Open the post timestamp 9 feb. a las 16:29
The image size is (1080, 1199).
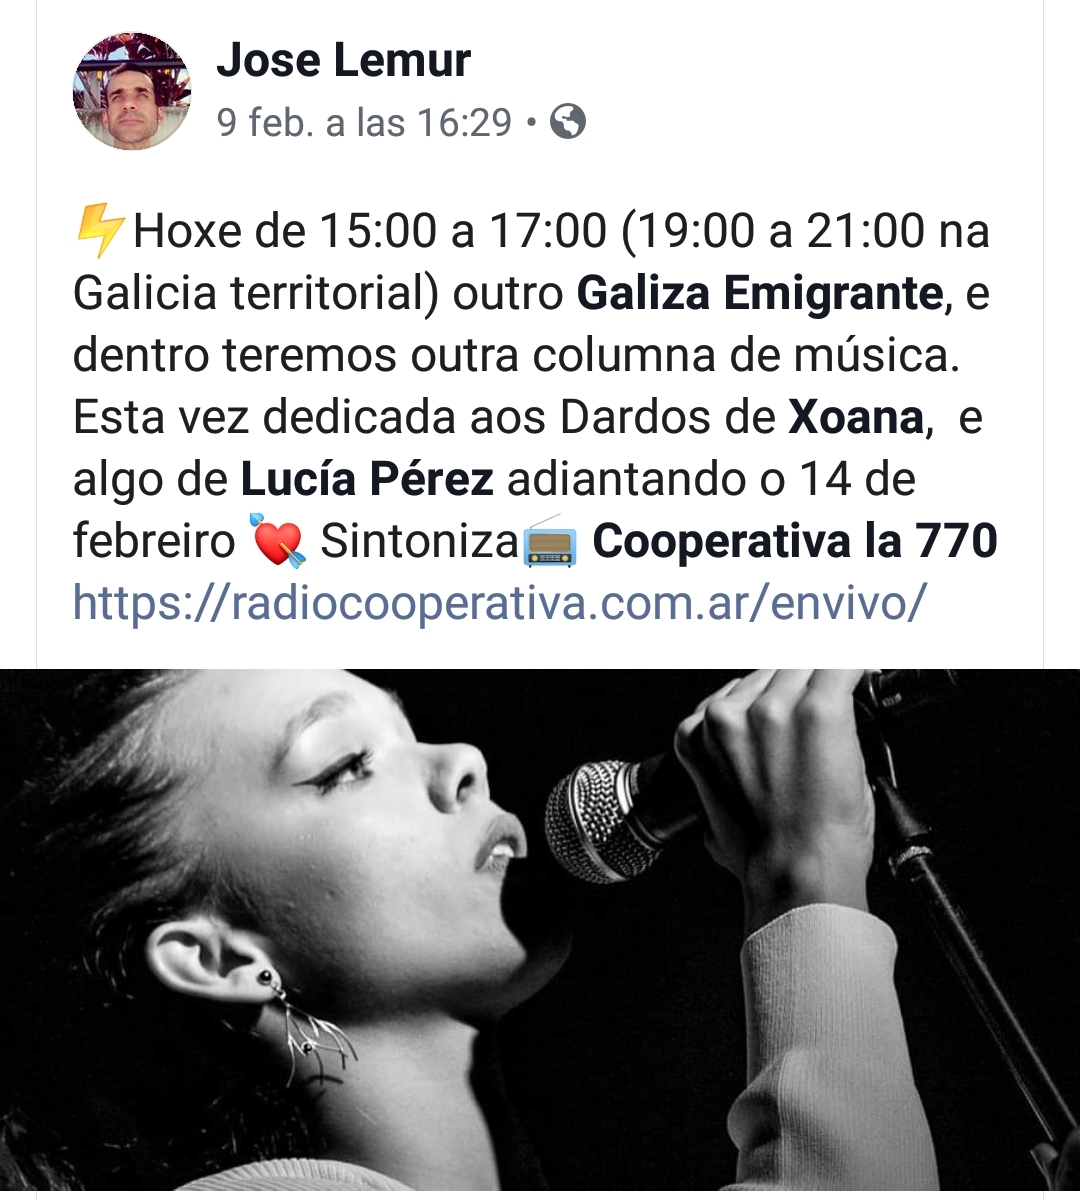364,122
